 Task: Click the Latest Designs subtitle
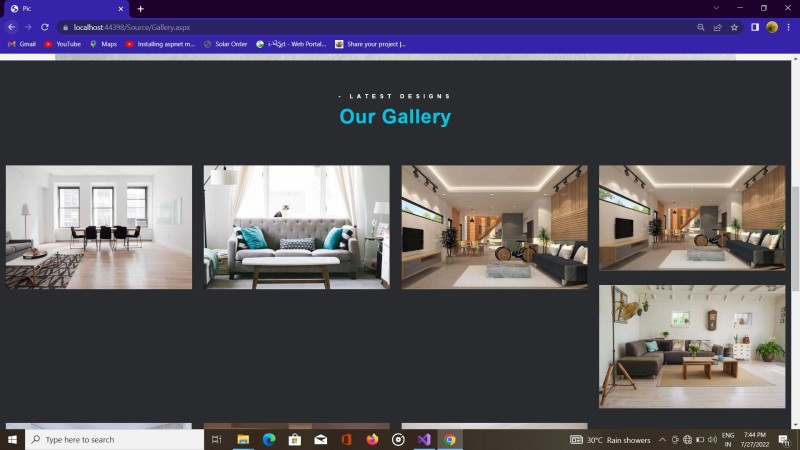pyautogui.click(x=395, y=96)
